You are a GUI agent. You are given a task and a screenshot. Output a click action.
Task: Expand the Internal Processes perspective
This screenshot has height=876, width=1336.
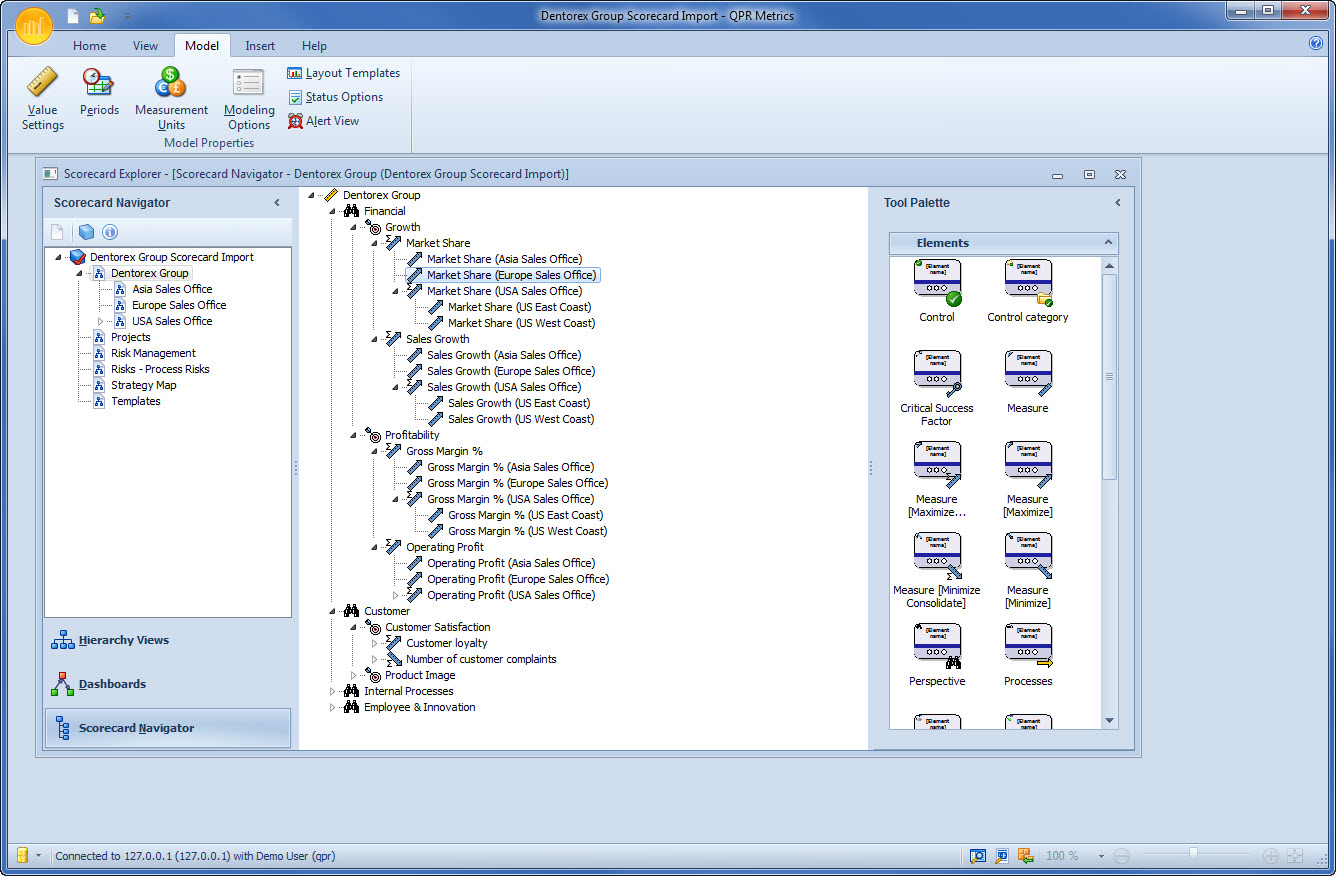click(x=334, y=691)
